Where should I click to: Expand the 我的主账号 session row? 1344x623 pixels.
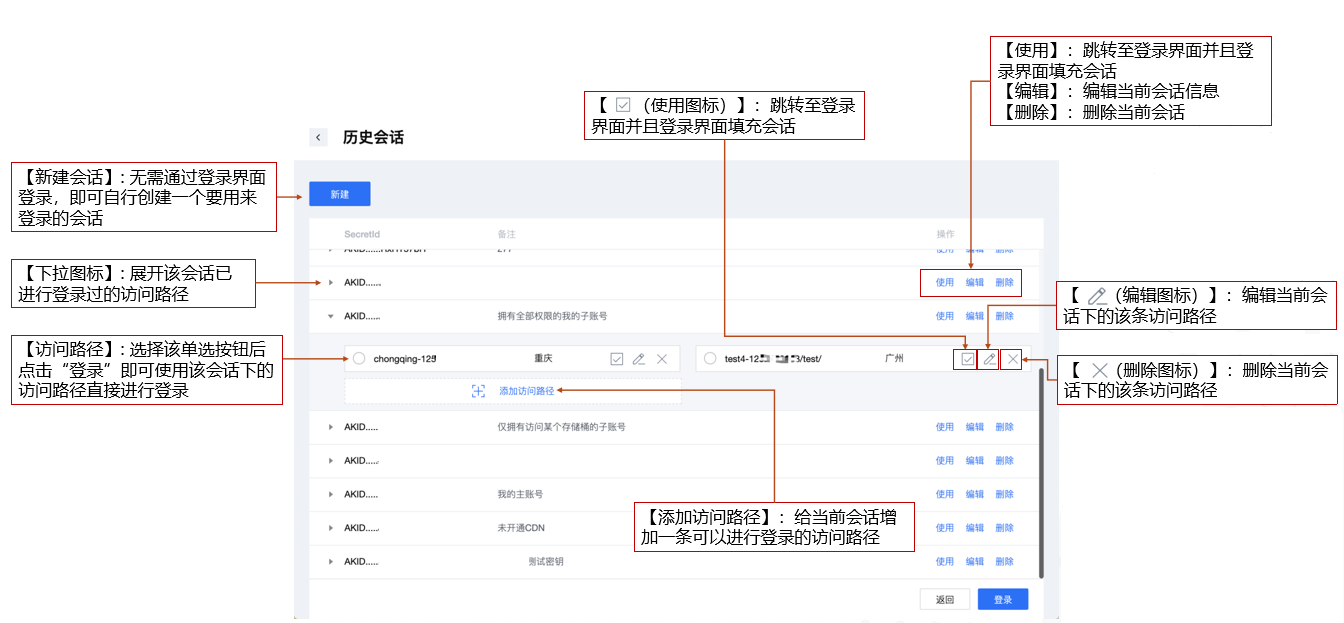point(331,494)
